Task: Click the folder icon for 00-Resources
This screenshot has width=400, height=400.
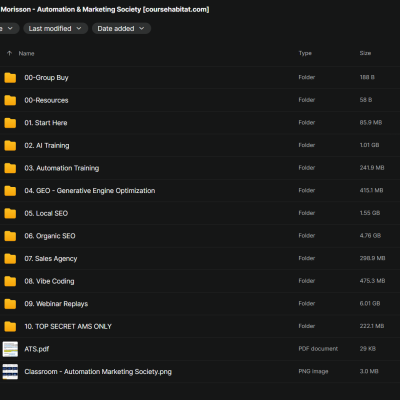Action: point(10,100)
